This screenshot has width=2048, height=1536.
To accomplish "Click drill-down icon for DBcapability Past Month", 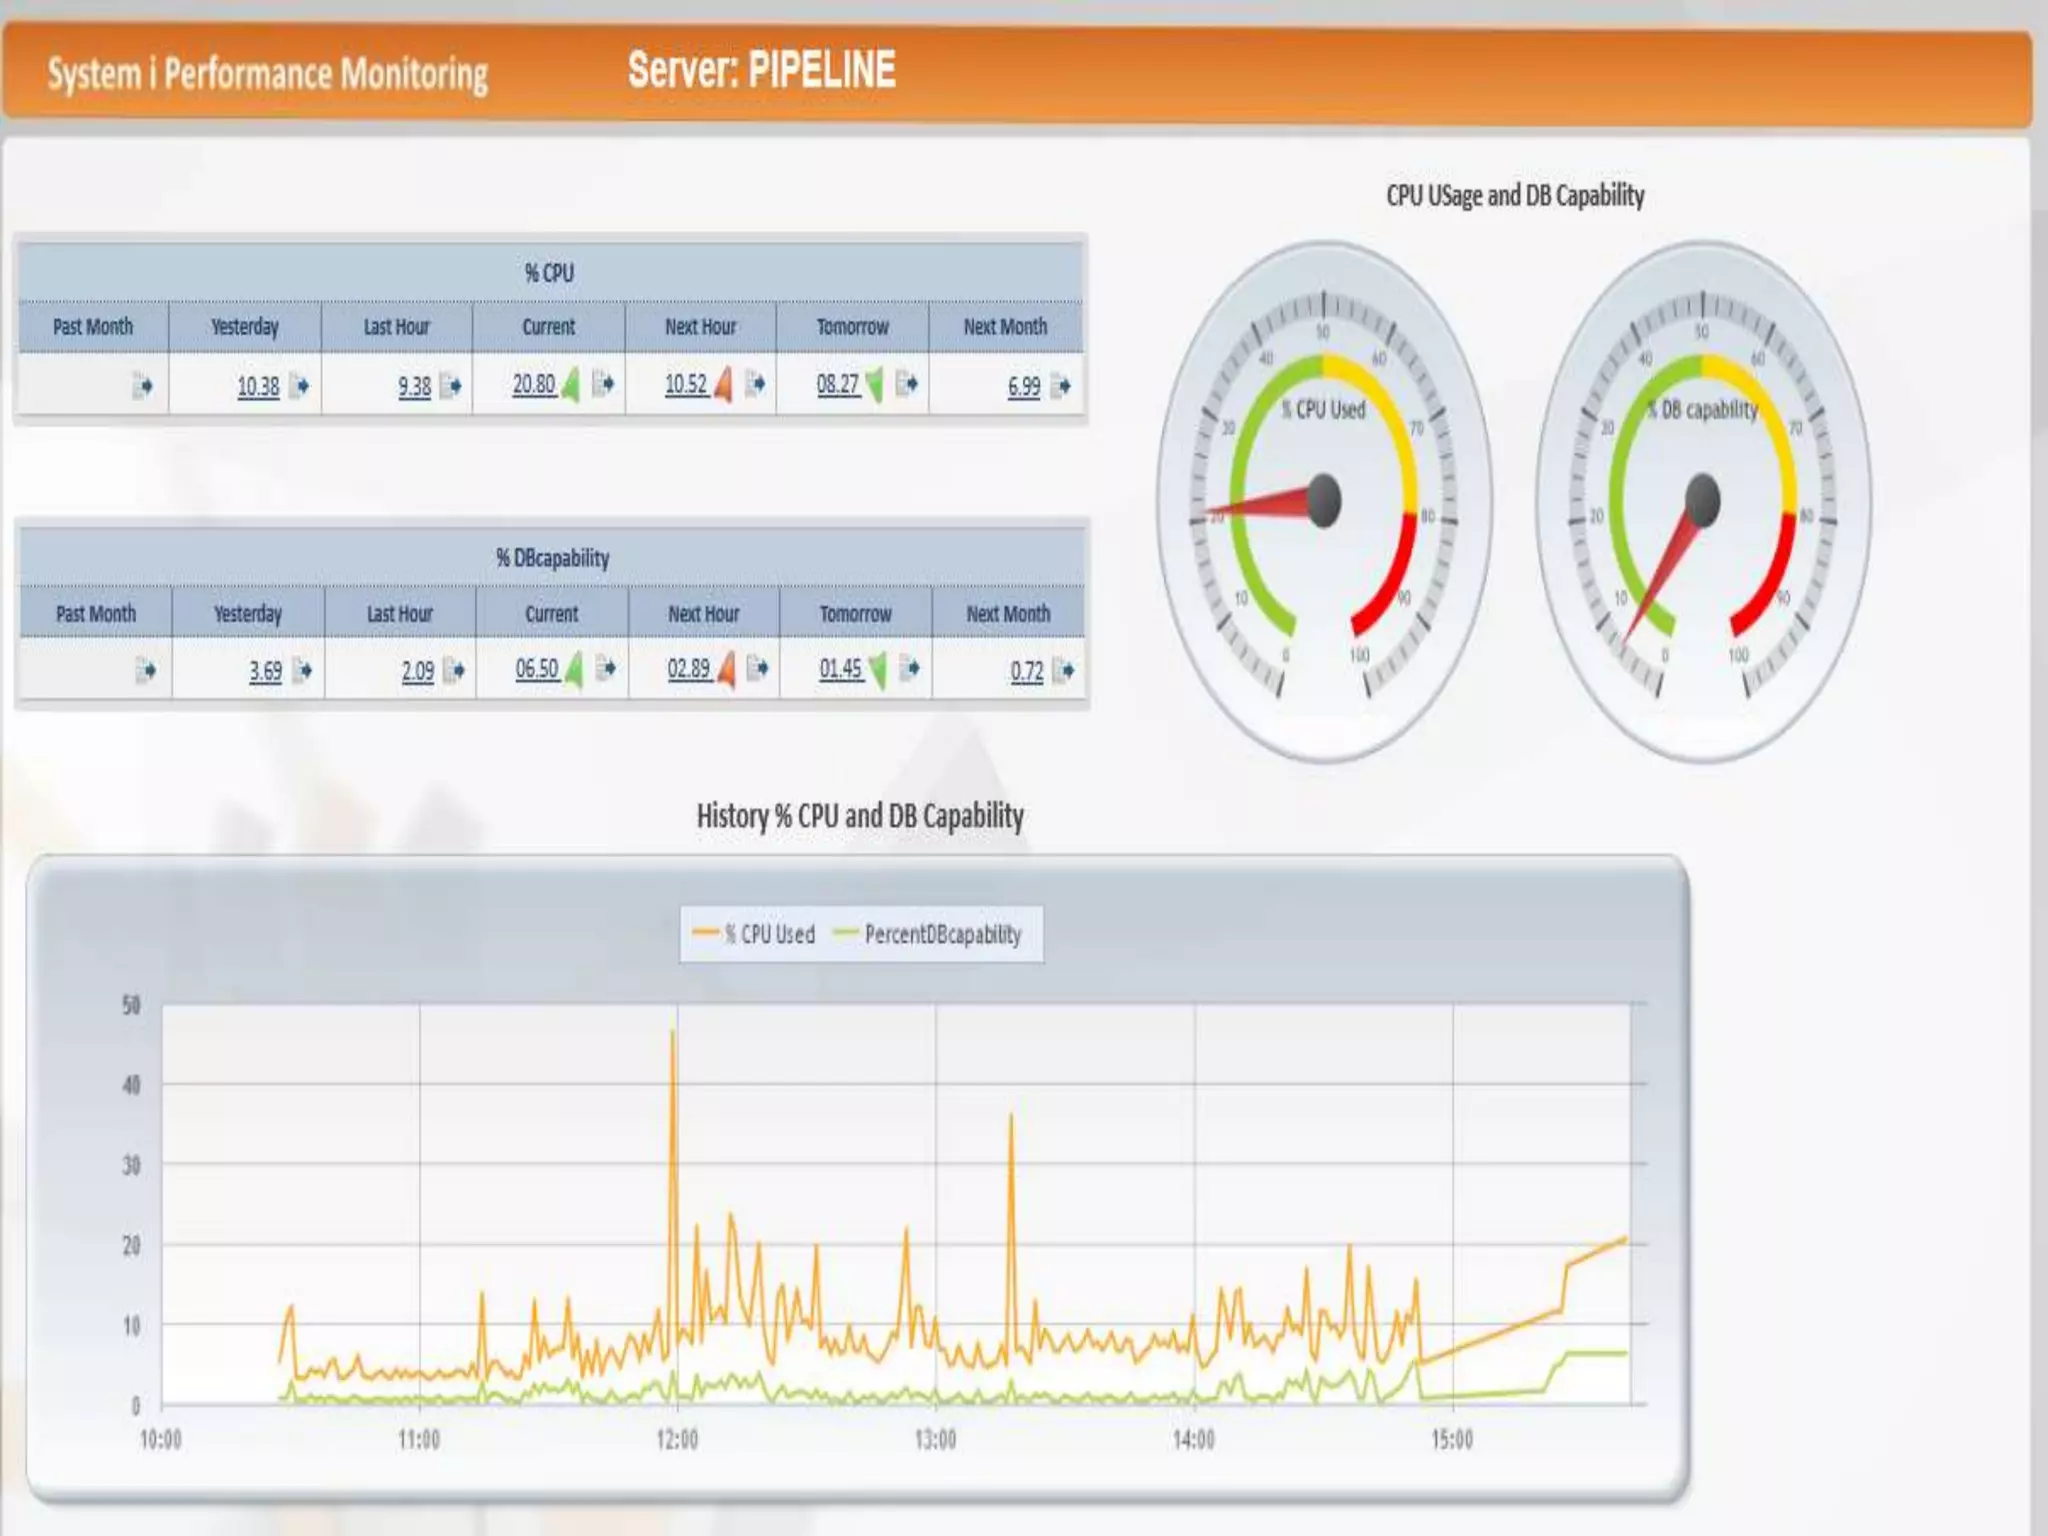I will point(145,670).
